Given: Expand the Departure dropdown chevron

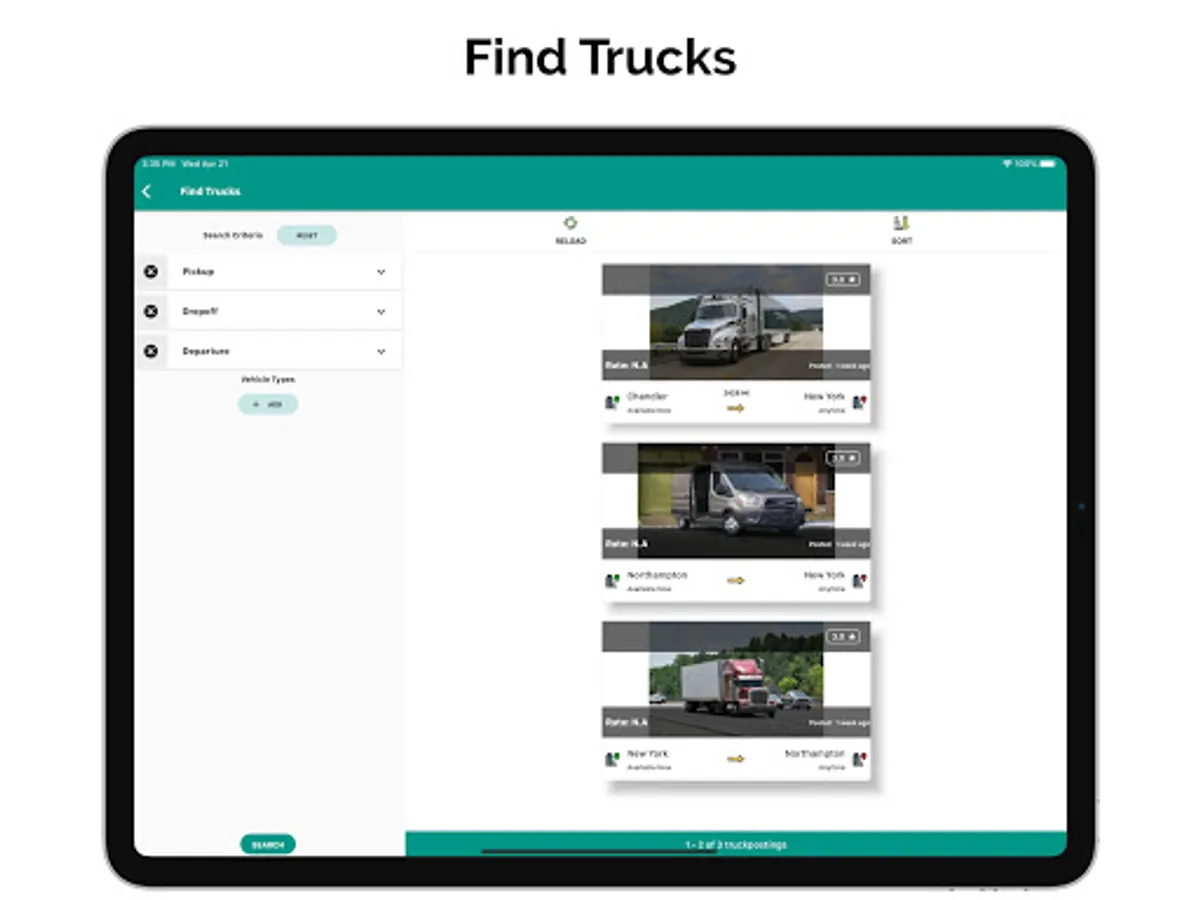Looking at the screenshot, I should tap(381, 352).
